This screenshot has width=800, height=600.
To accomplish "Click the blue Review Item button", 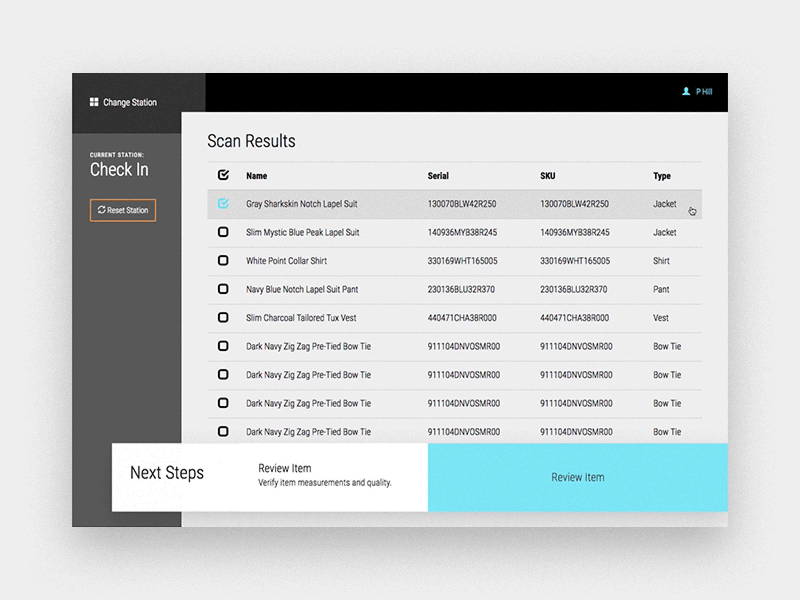I will tap(578, 478).
